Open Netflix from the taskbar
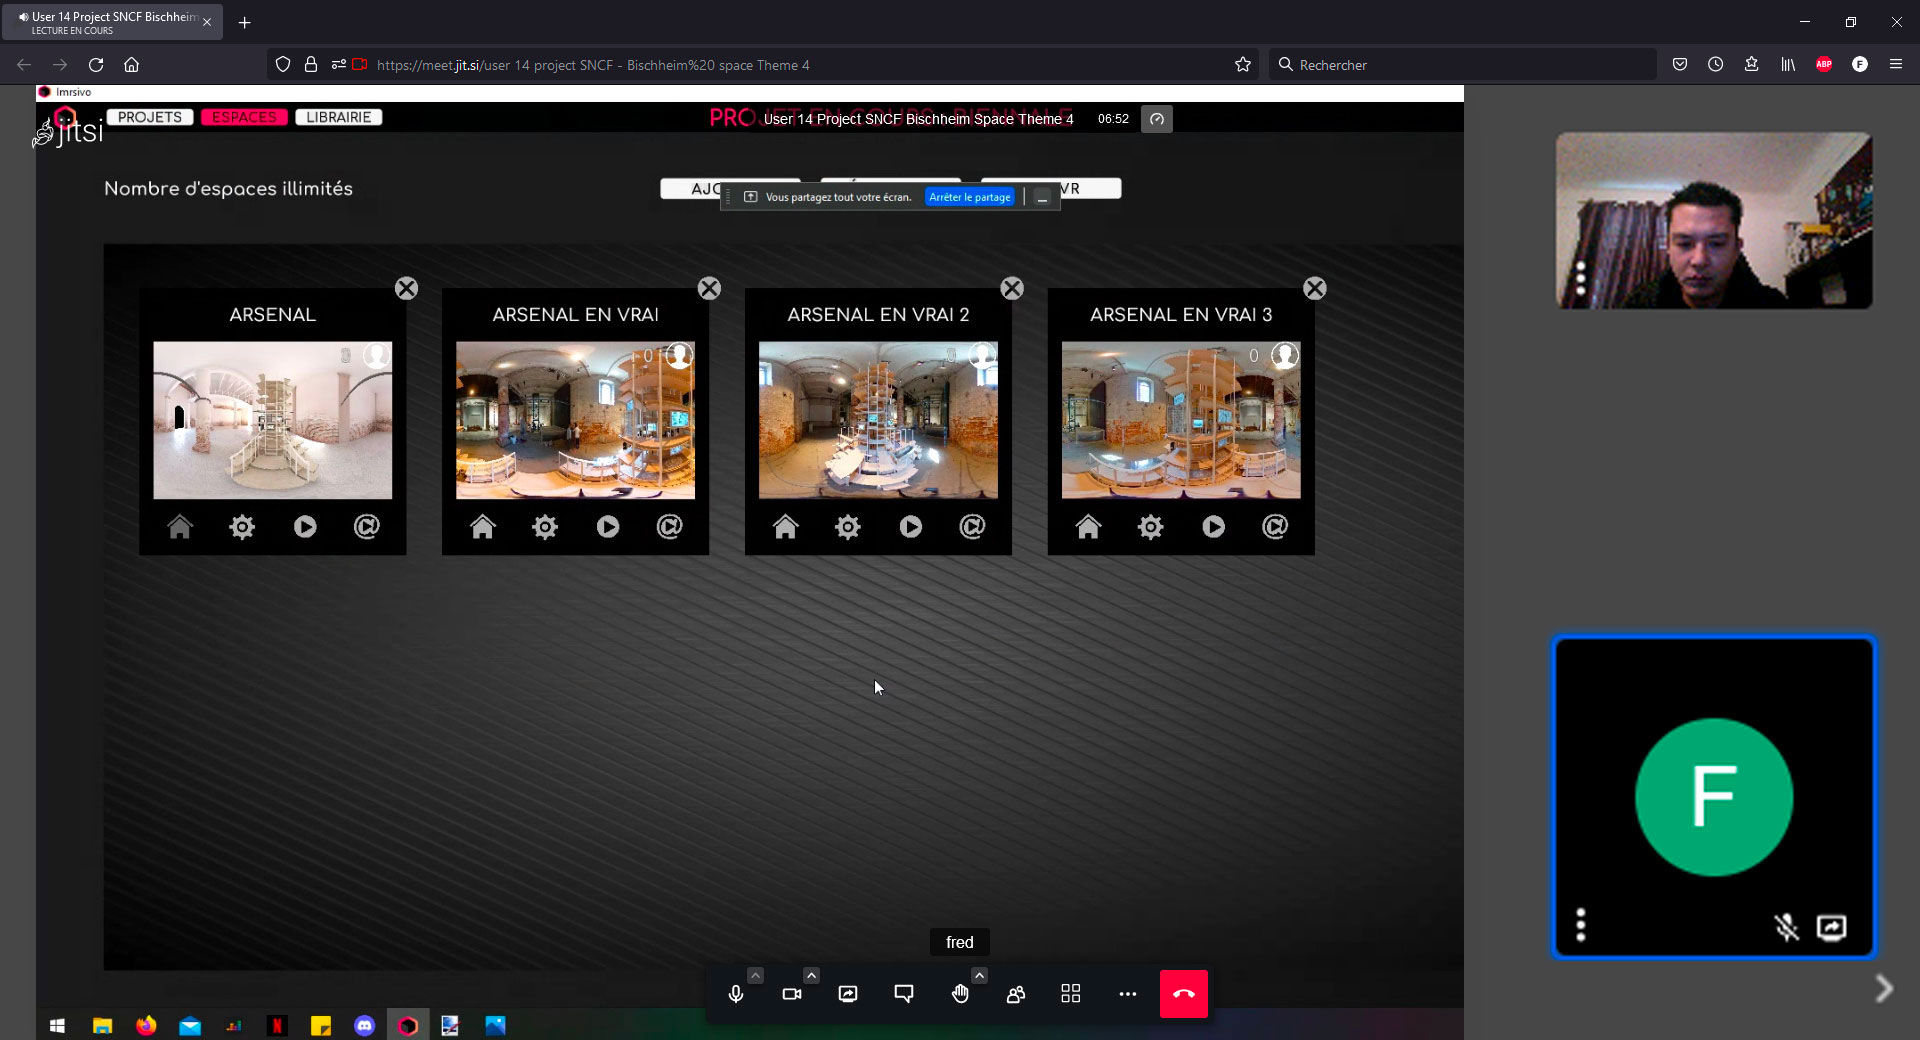Viewport: 1920px width, 1040px height. pos(277,1025)
